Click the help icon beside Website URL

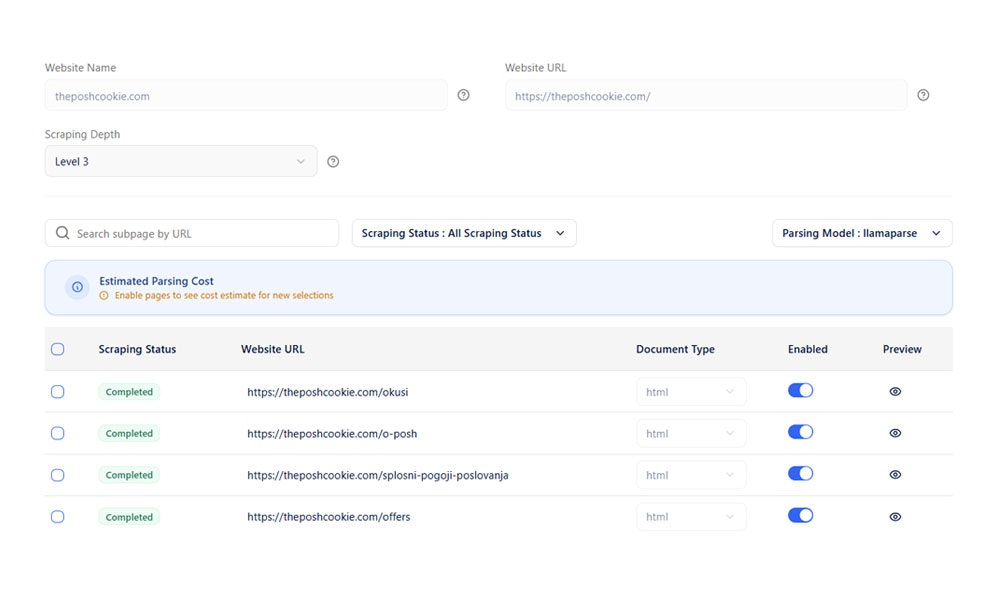(x=923, y=95)
